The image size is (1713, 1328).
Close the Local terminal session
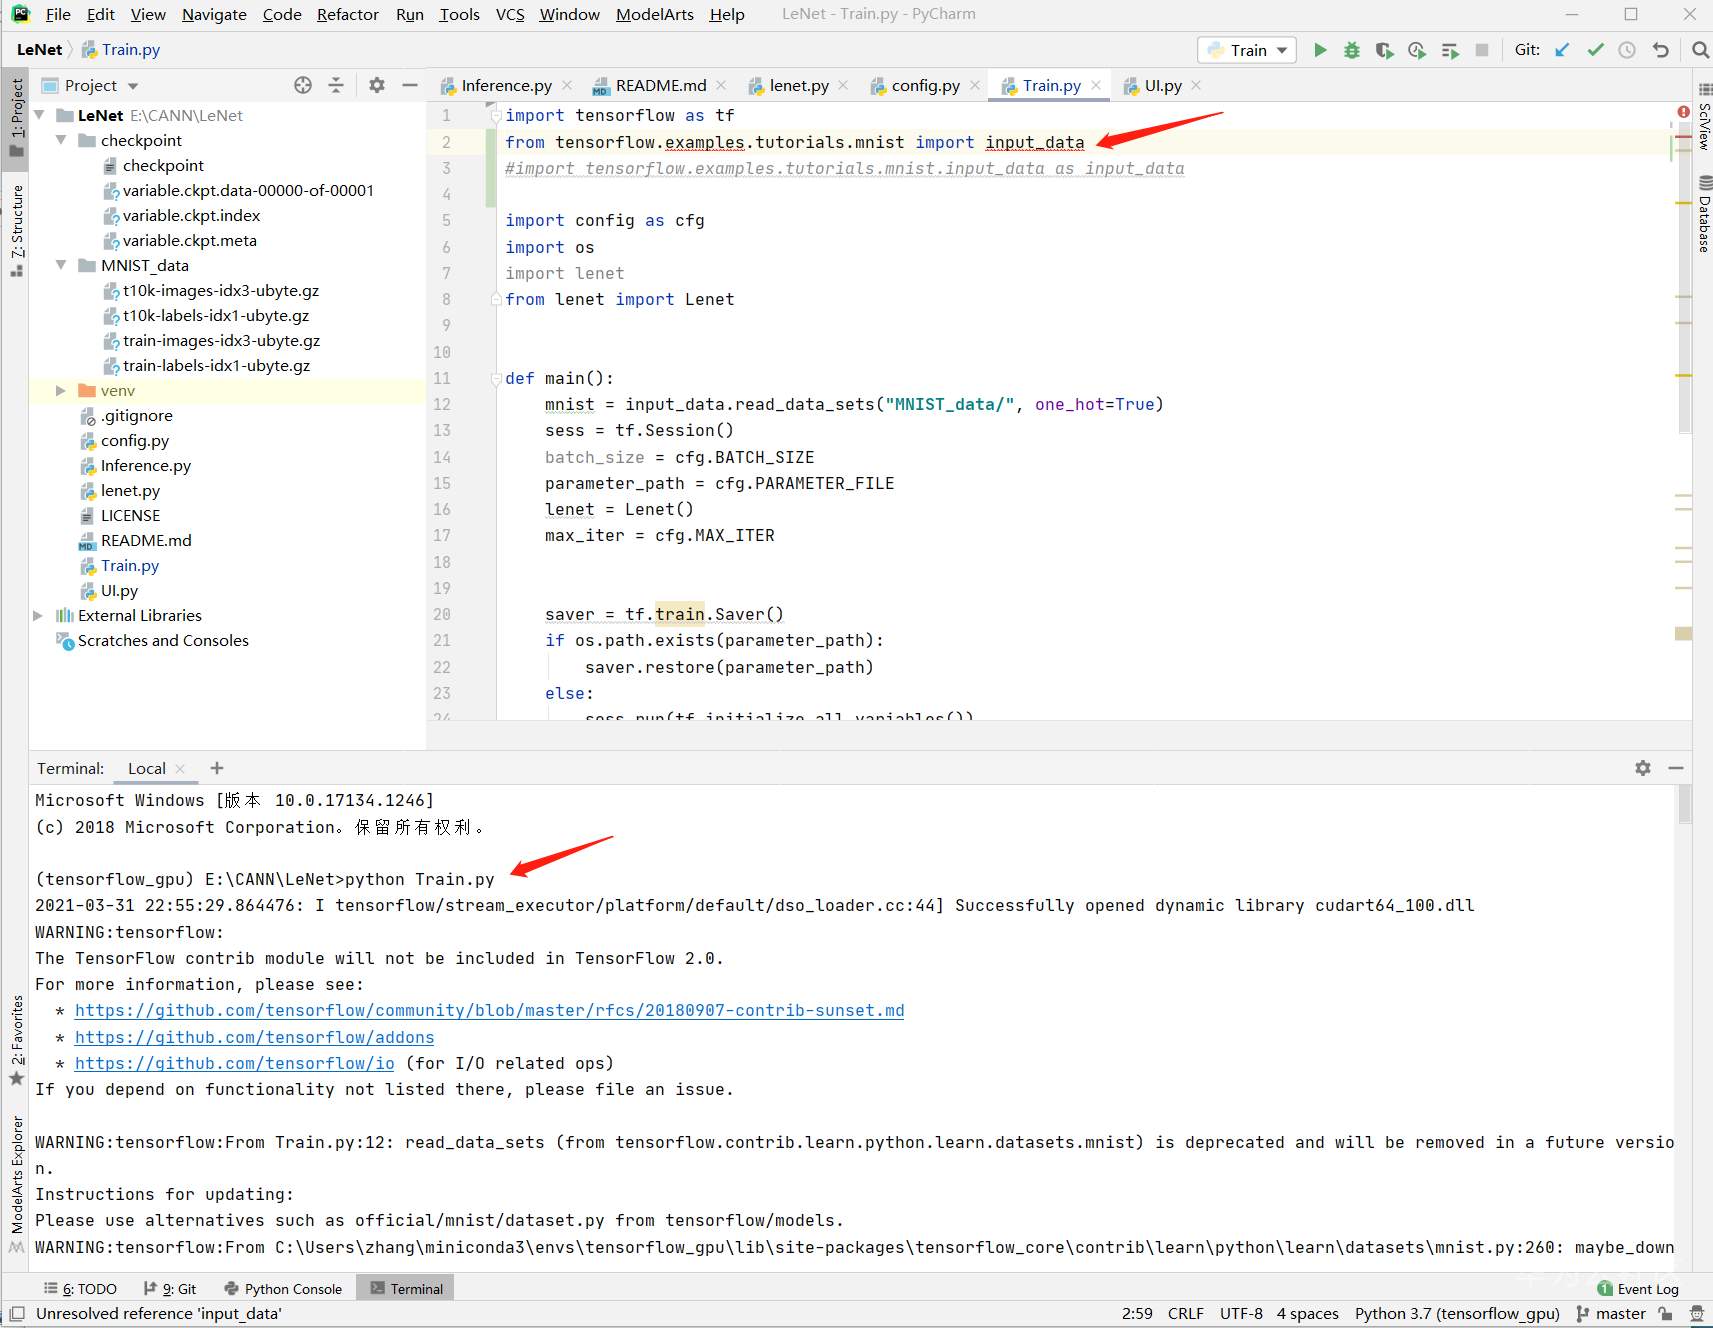180,768
